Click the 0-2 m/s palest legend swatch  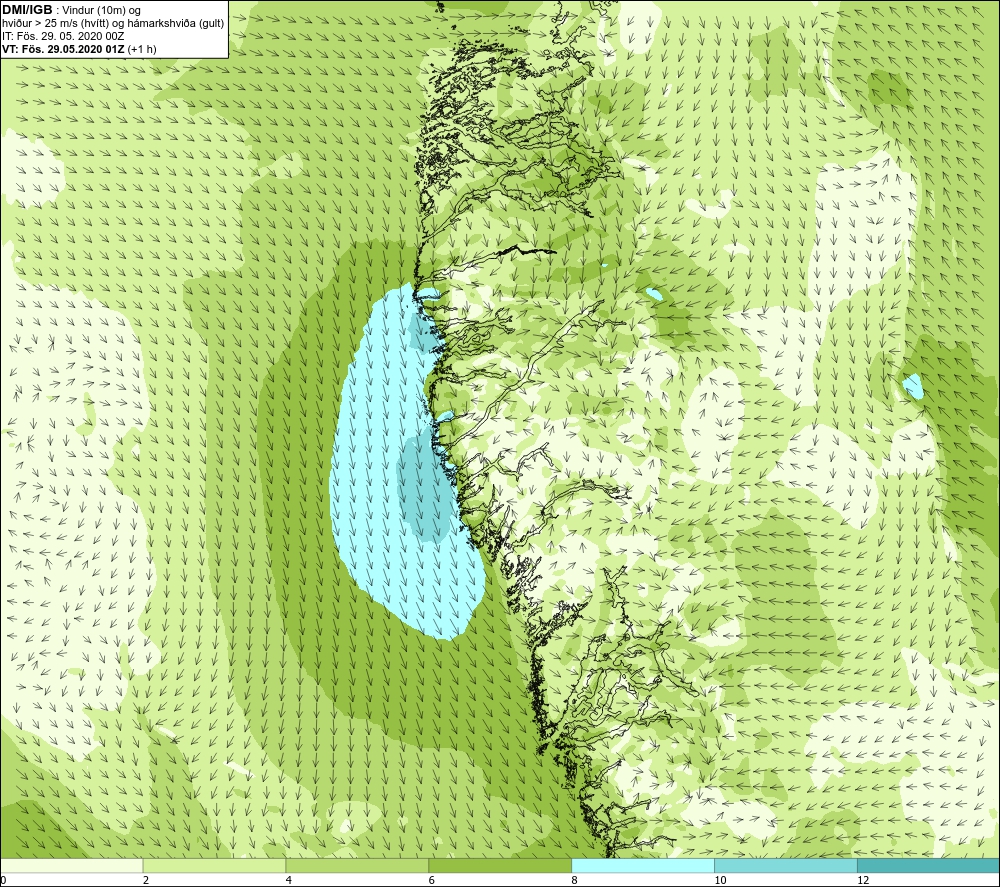(x=71, y=865)
